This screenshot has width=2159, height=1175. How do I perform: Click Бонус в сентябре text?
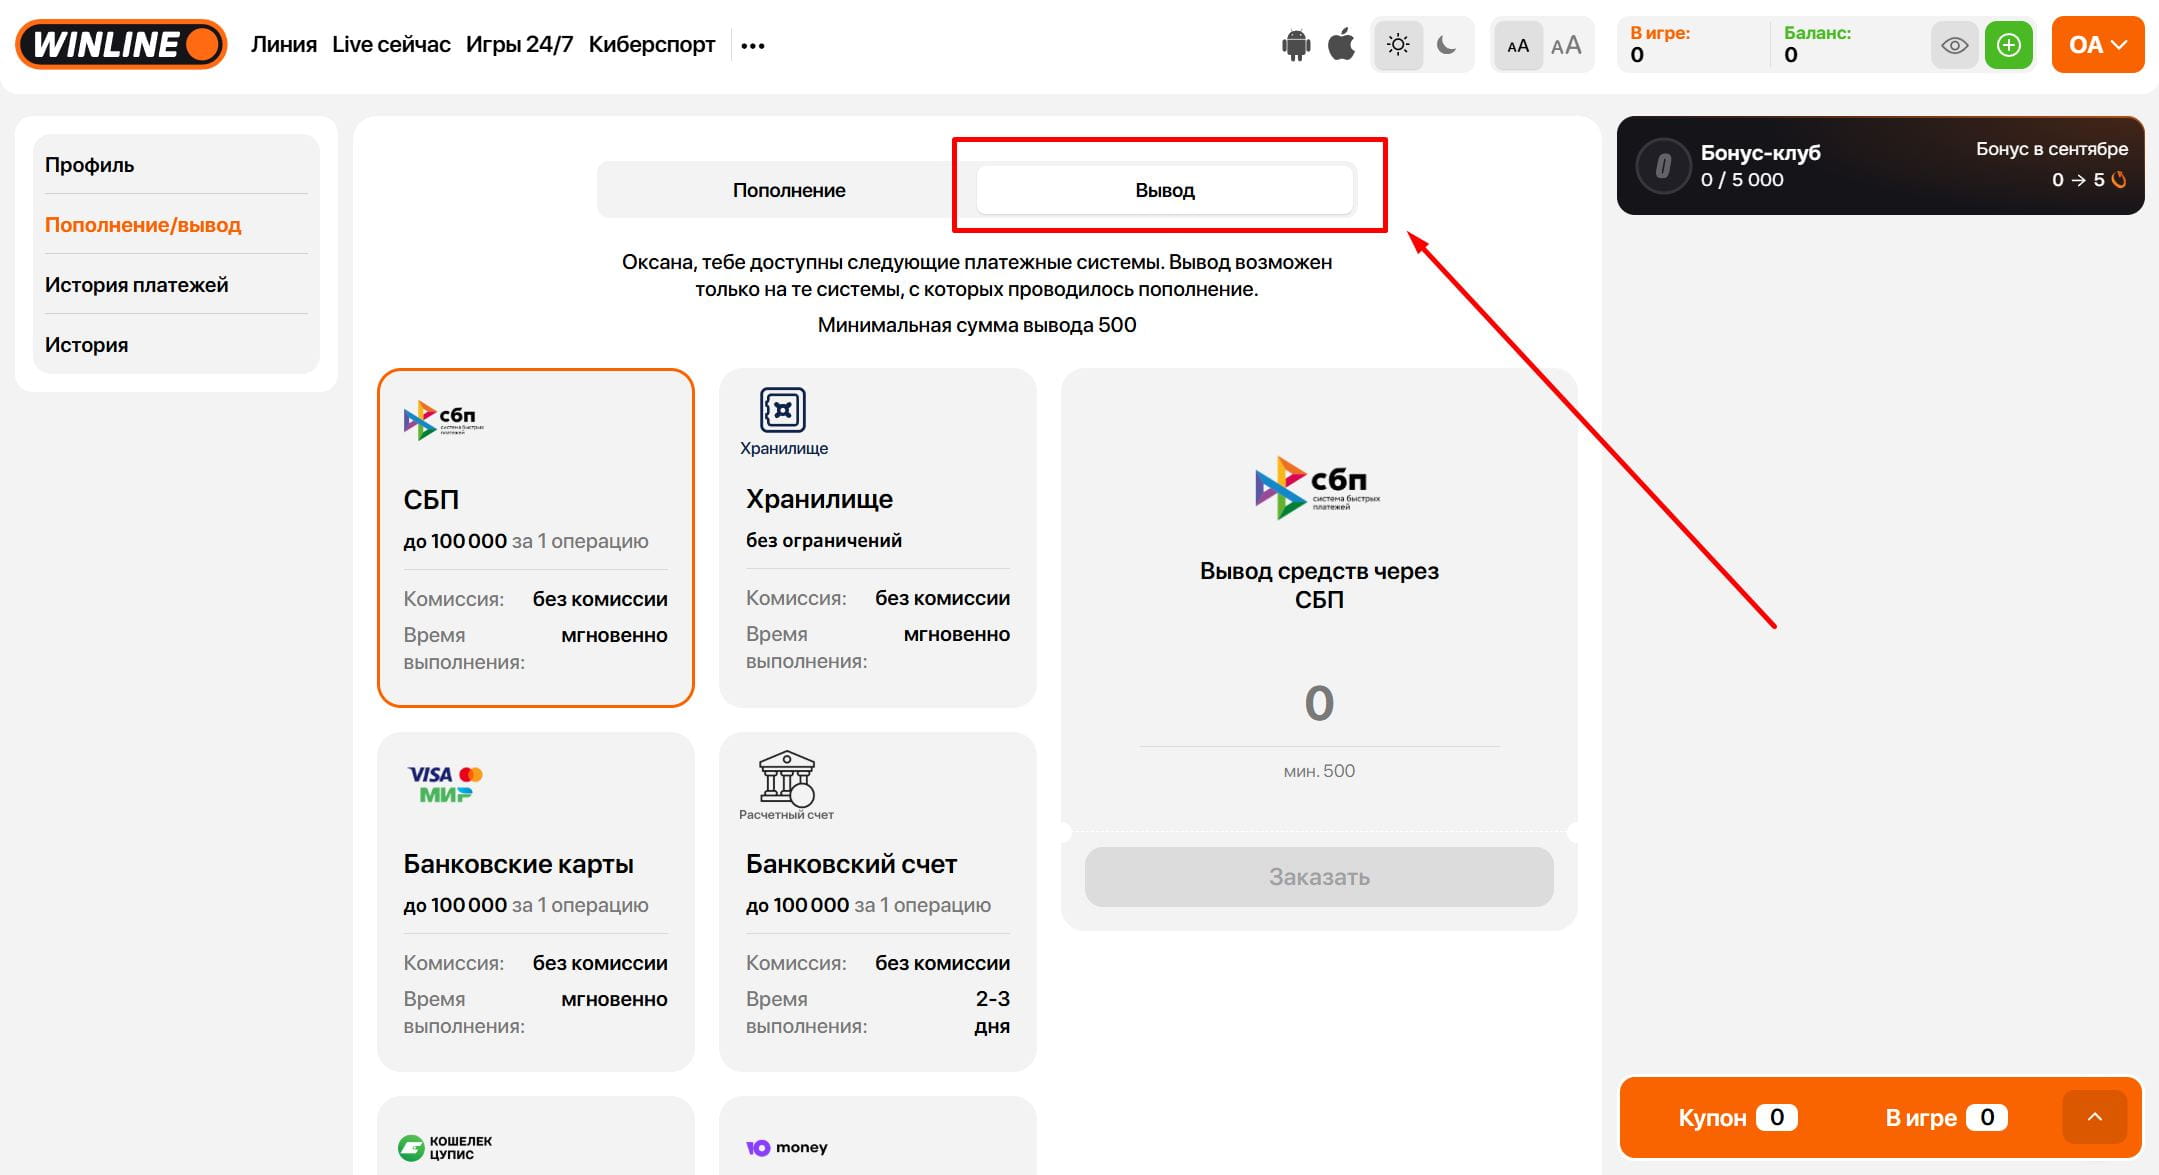2052,149
